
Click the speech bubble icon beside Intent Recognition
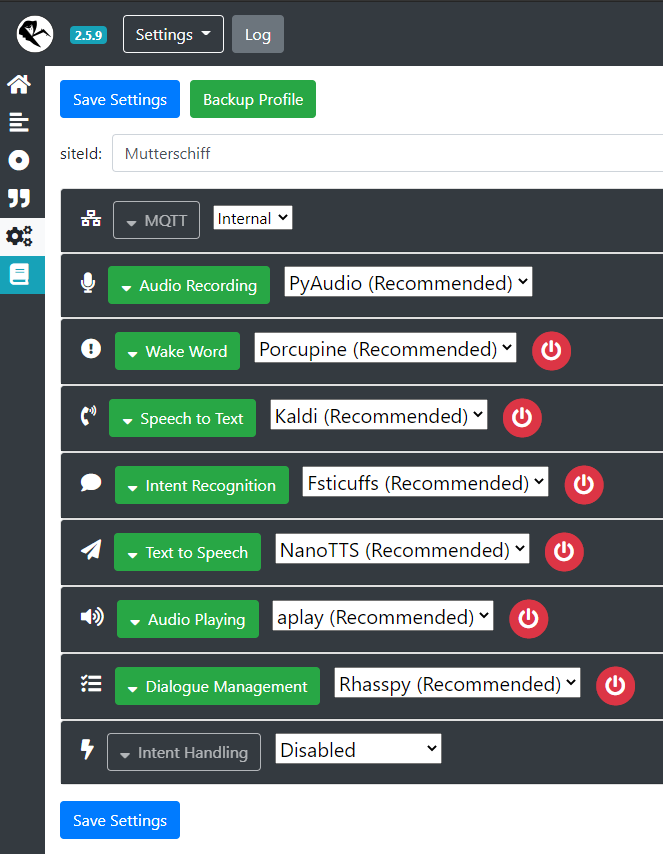click(x=91, y=483)
